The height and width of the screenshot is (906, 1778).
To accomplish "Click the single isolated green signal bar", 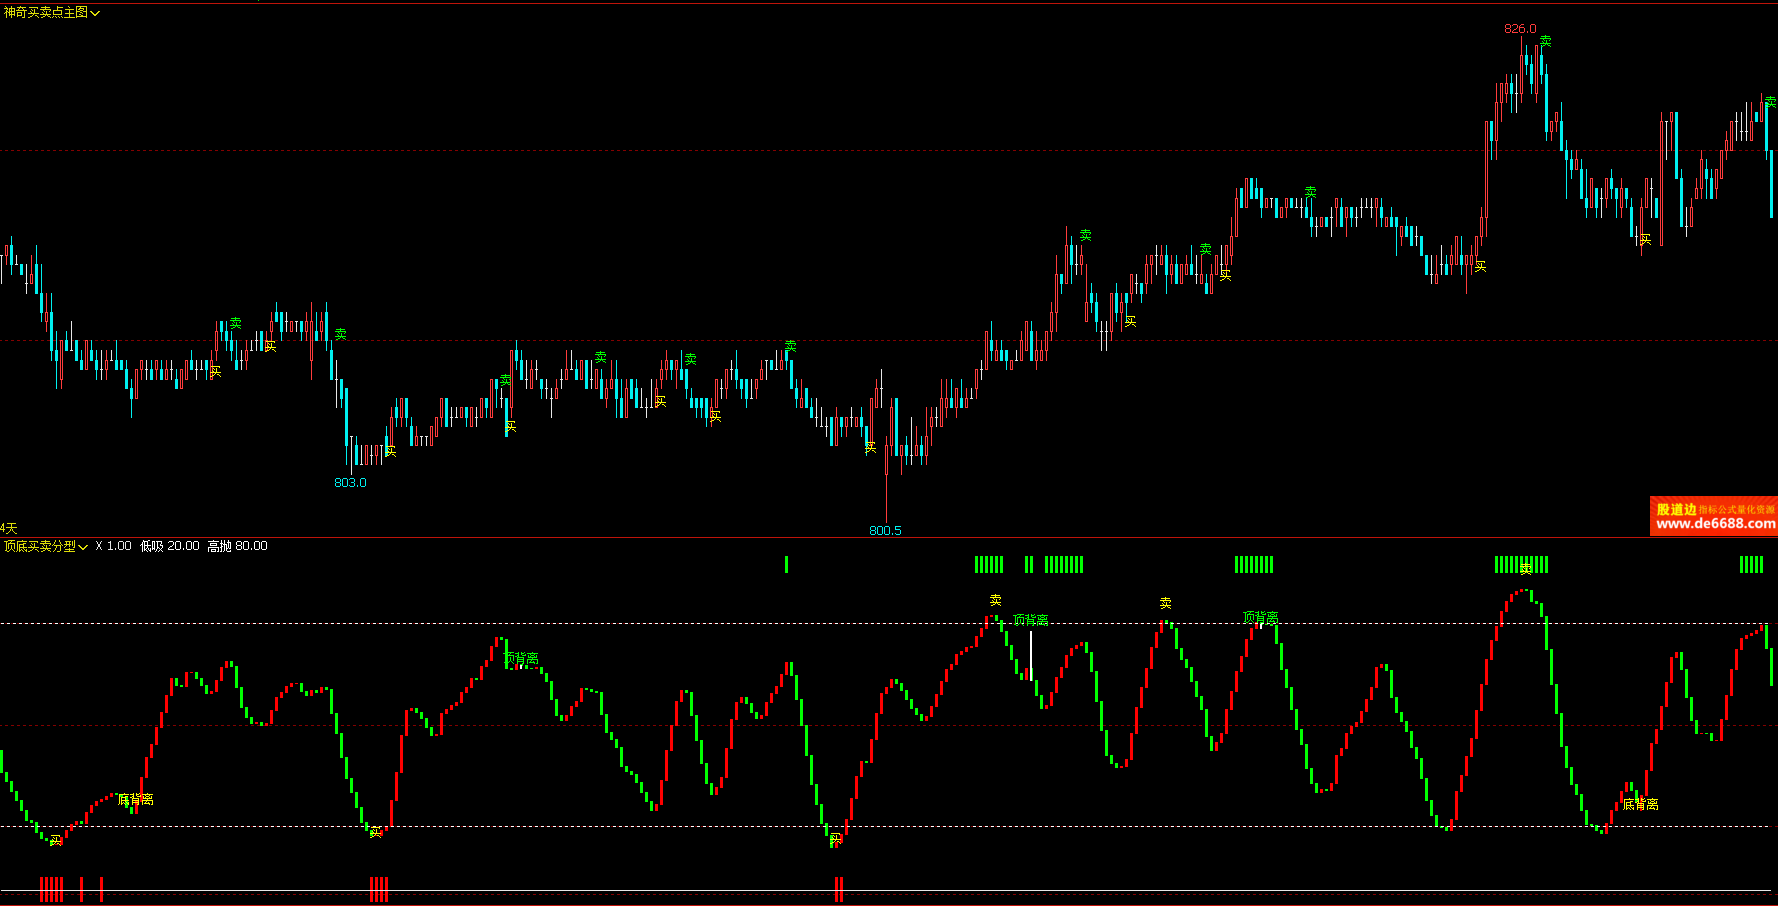I will pos(786,565).
